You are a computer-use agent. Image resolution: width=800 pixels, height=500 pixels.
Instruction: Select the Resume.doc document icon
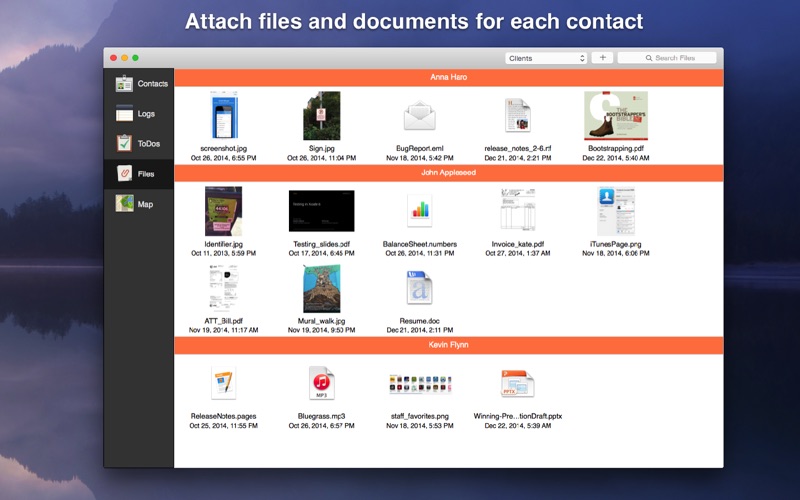[419, 288]
